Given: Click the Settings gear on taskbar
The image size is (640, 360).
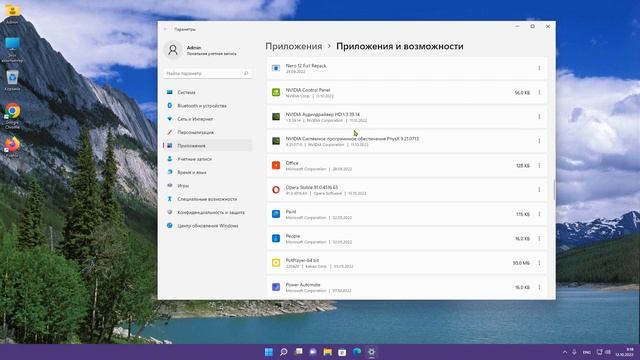Looking at the screenshot, I should tap(371, 352).
